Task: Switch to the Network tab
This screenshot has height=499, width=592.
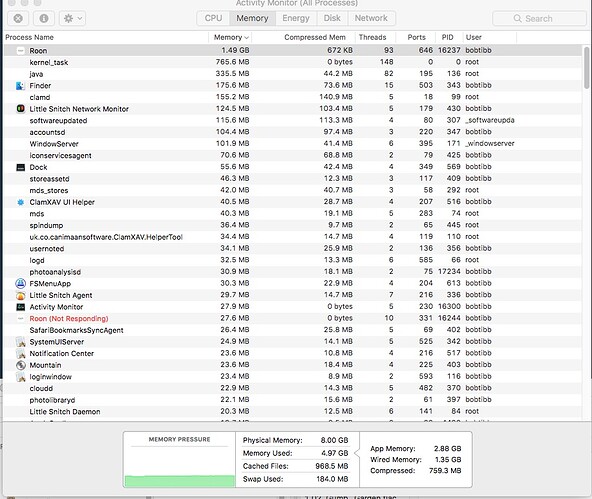Action: (371, 18)
